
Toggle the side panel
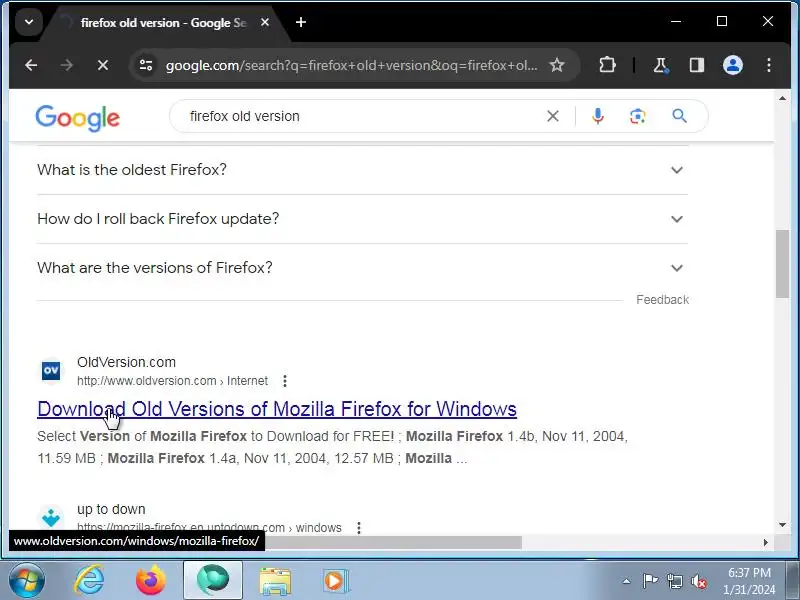point(697,65)
